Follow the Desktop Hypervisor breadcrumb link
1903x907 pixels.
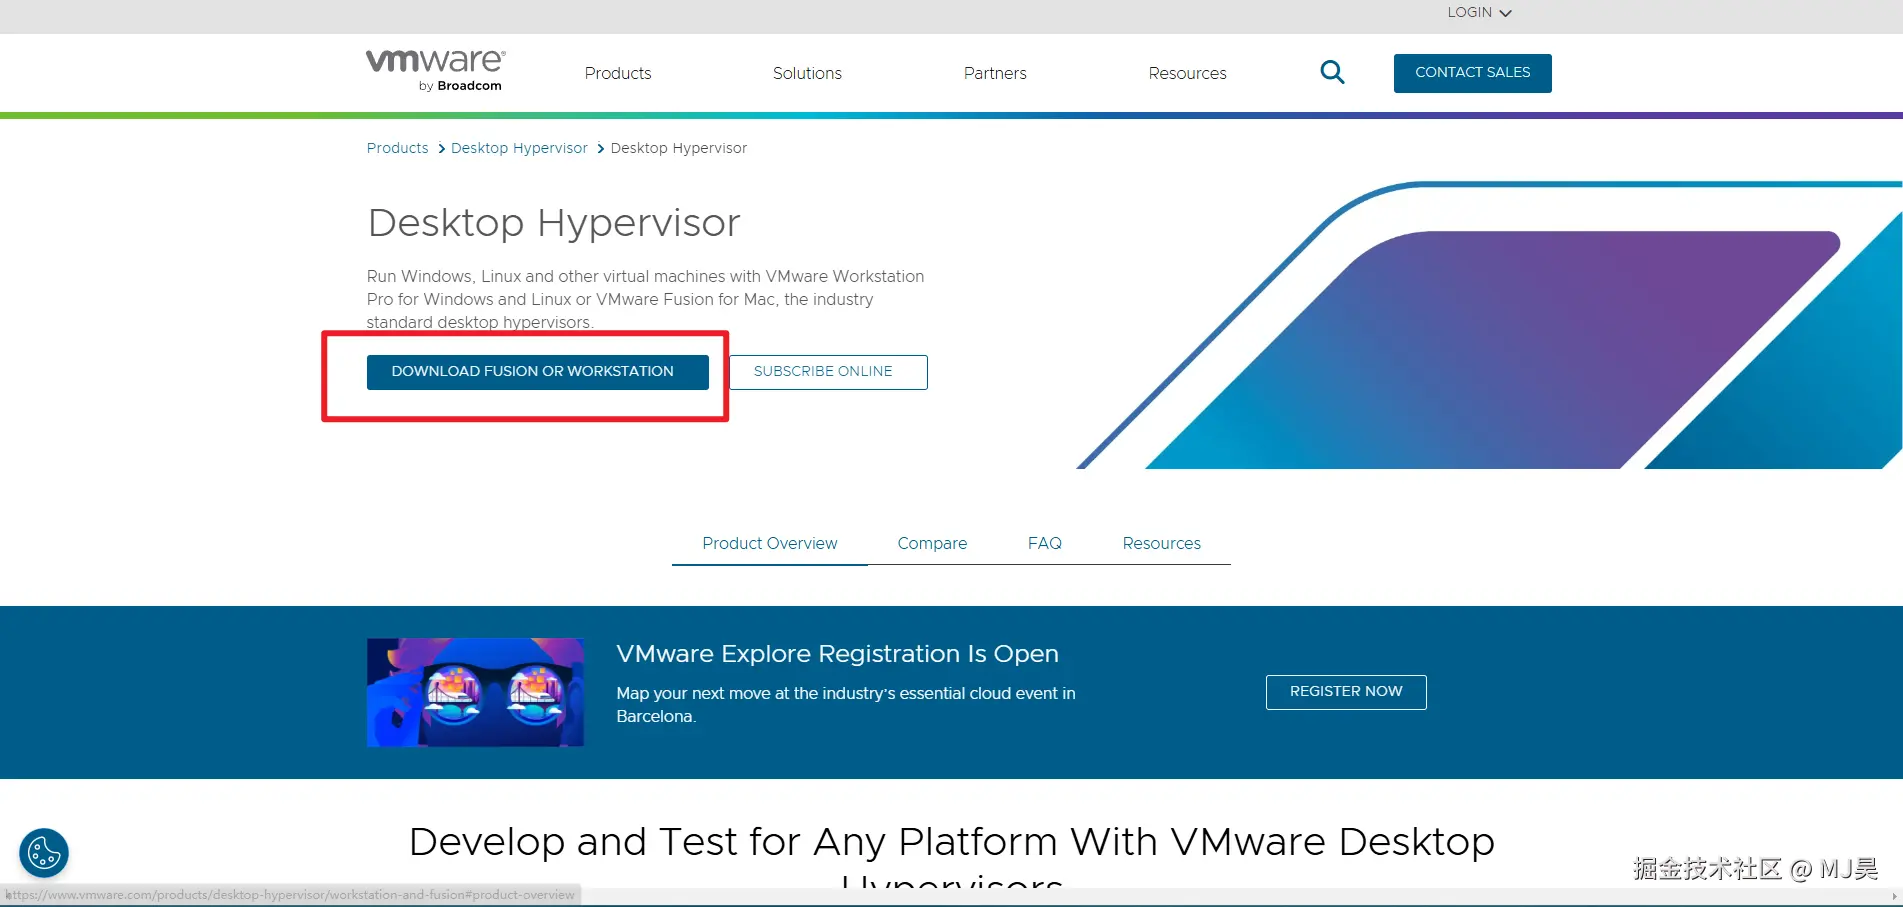point(519,148)
